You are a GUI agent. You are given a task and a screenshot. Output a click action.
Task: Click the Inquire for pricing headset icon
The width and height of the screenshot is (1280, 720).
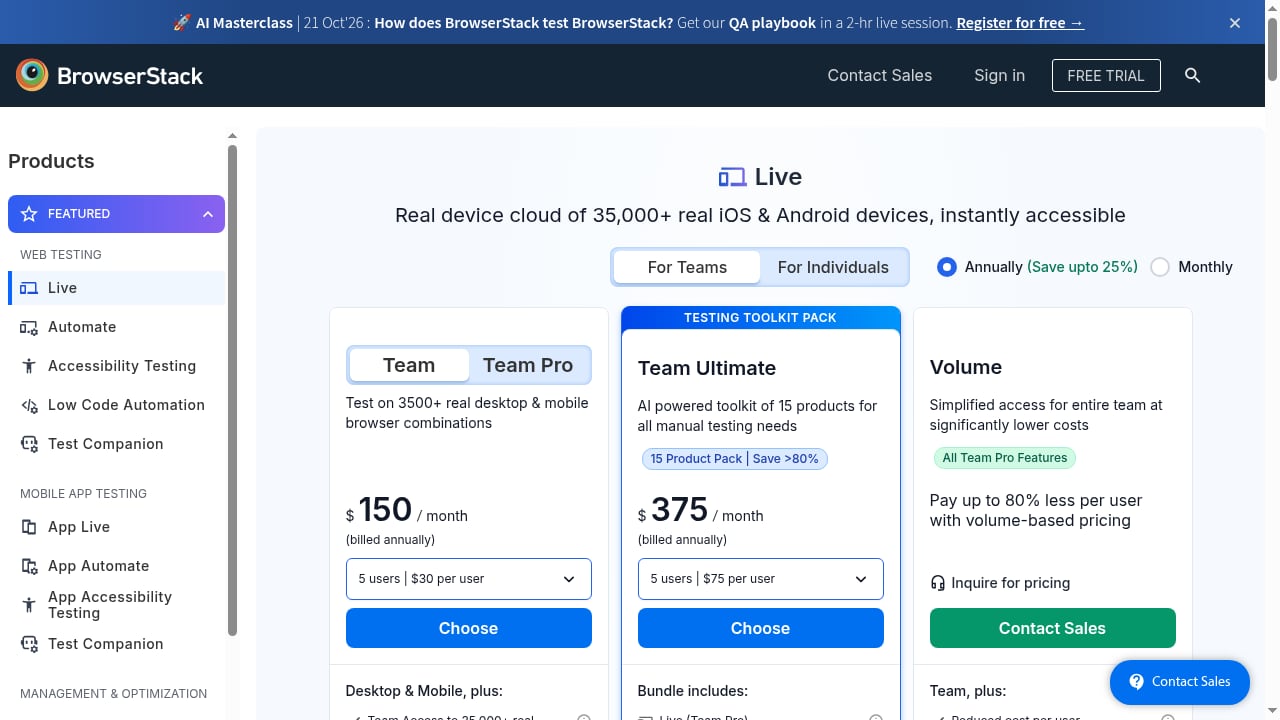(937, 583)
